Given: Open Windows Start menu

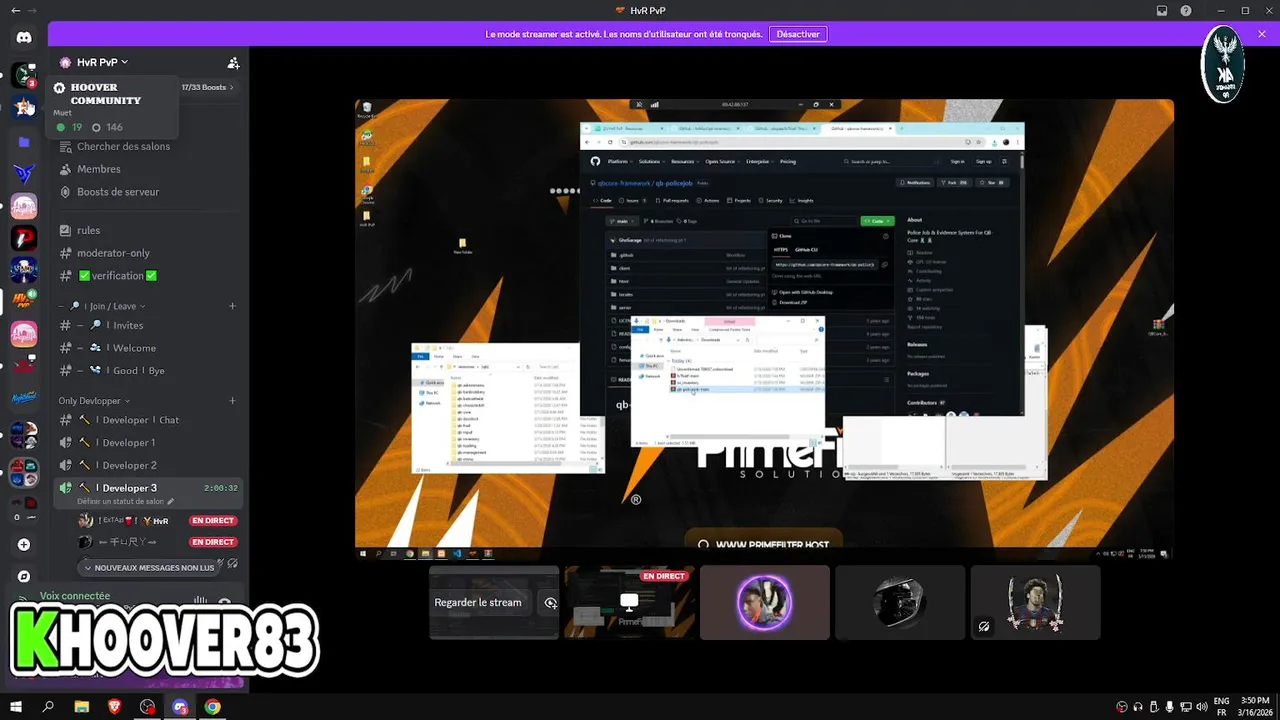Looking at the screenshot, I should [x=16, y=706].
